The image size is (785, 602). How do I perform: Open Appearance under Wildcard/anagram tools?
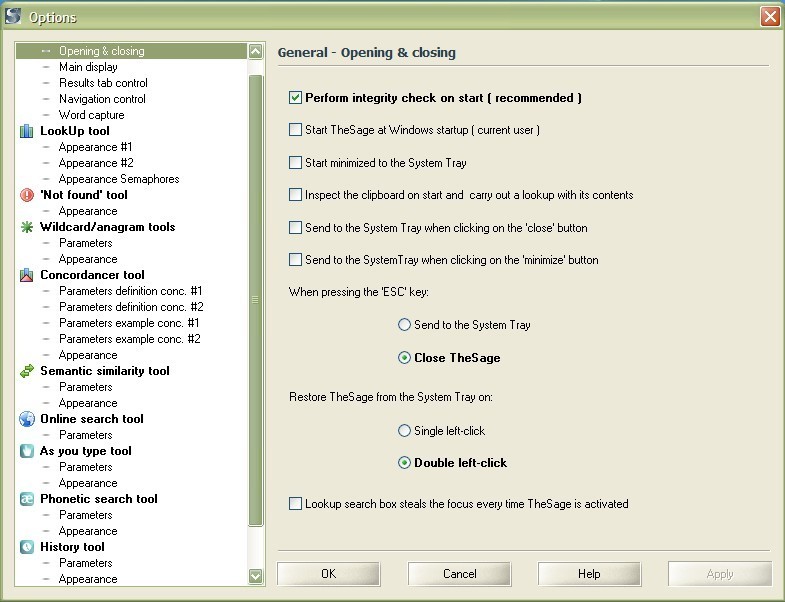point(88,259)
